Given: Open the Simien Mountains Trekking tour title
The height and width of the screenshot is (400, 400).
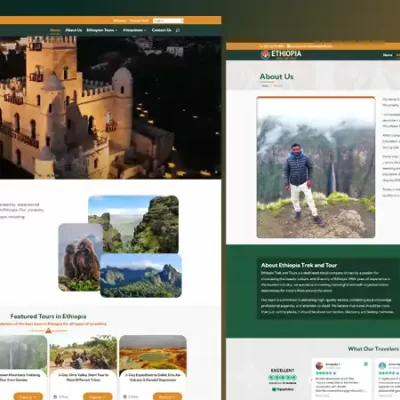Looking at the screenshot, I should [x=19, y=377].
